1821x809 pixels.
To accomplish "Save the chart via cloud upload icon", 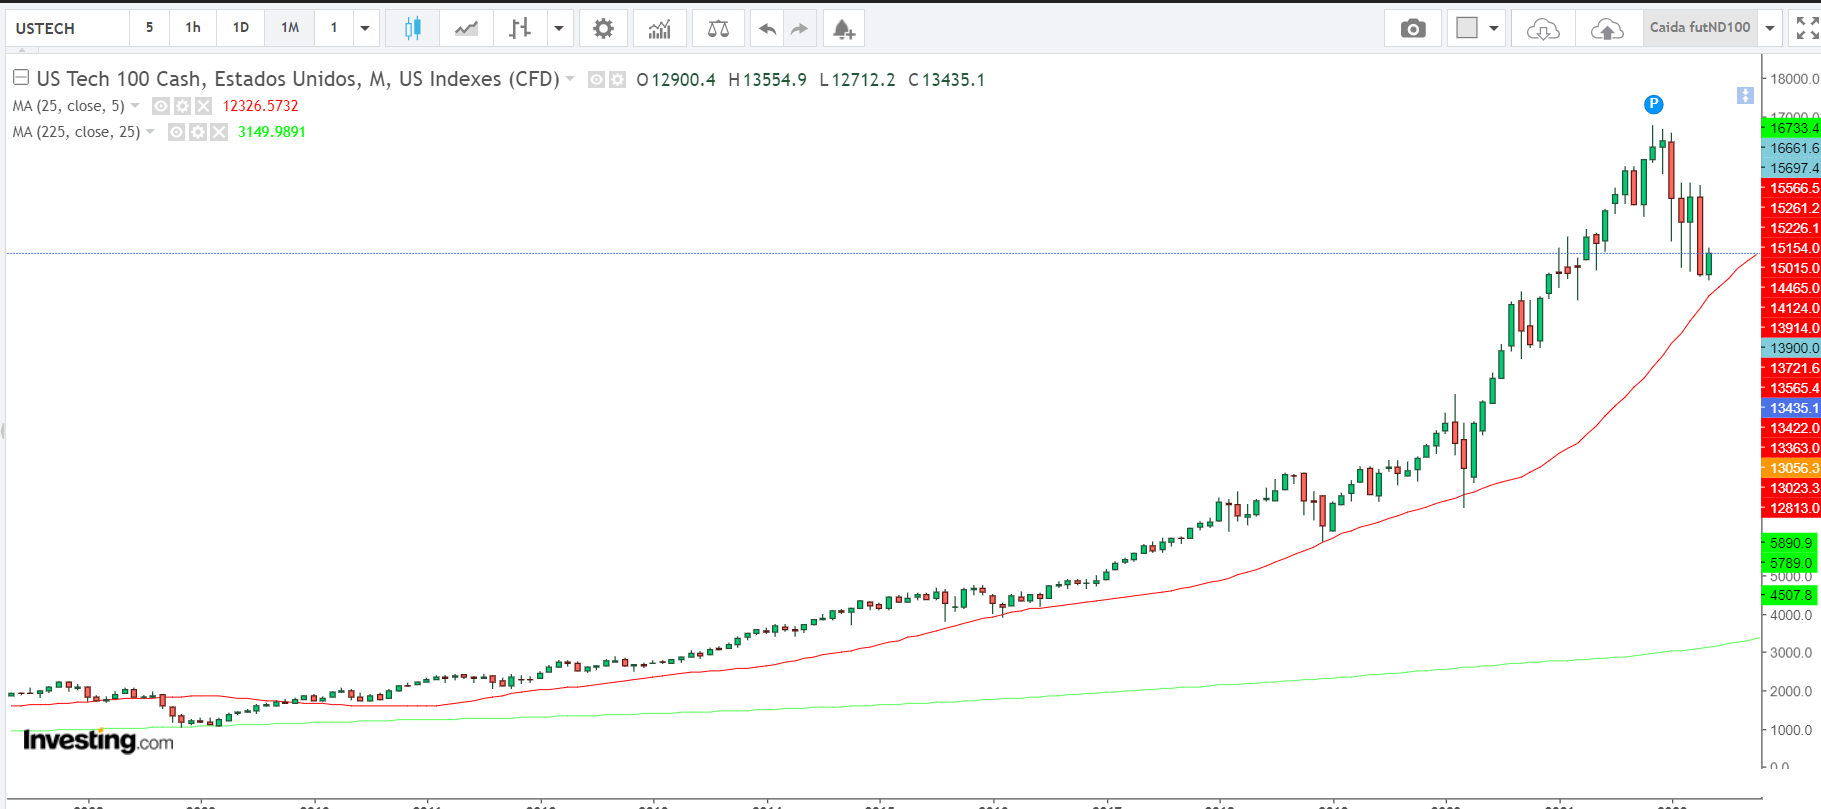I will (x=1607, y=29).
